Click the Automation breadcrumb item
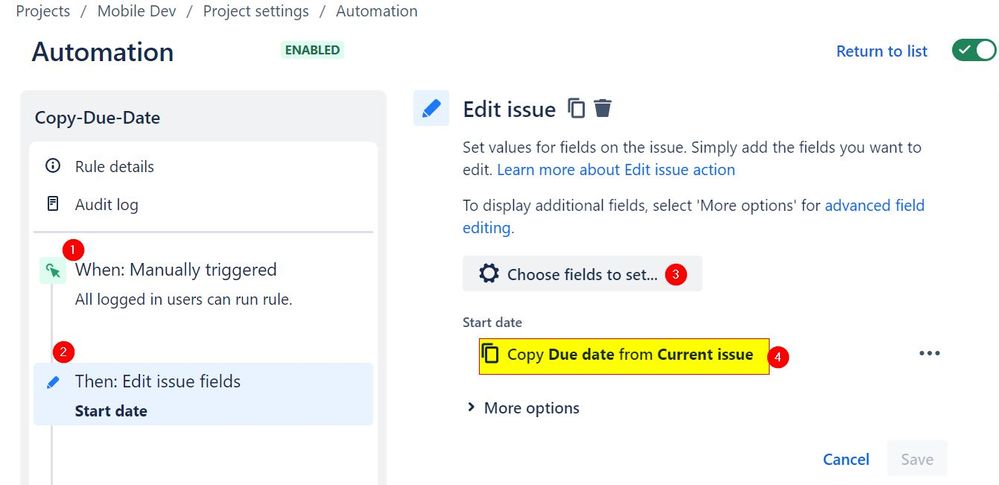 377,11
